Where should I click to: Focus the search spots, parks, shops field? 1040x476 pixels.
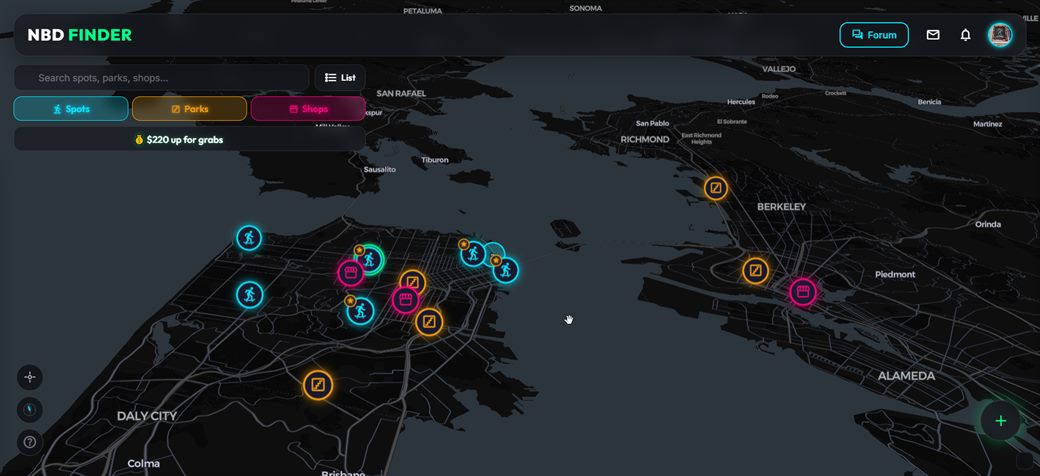[x=162, y=78]
